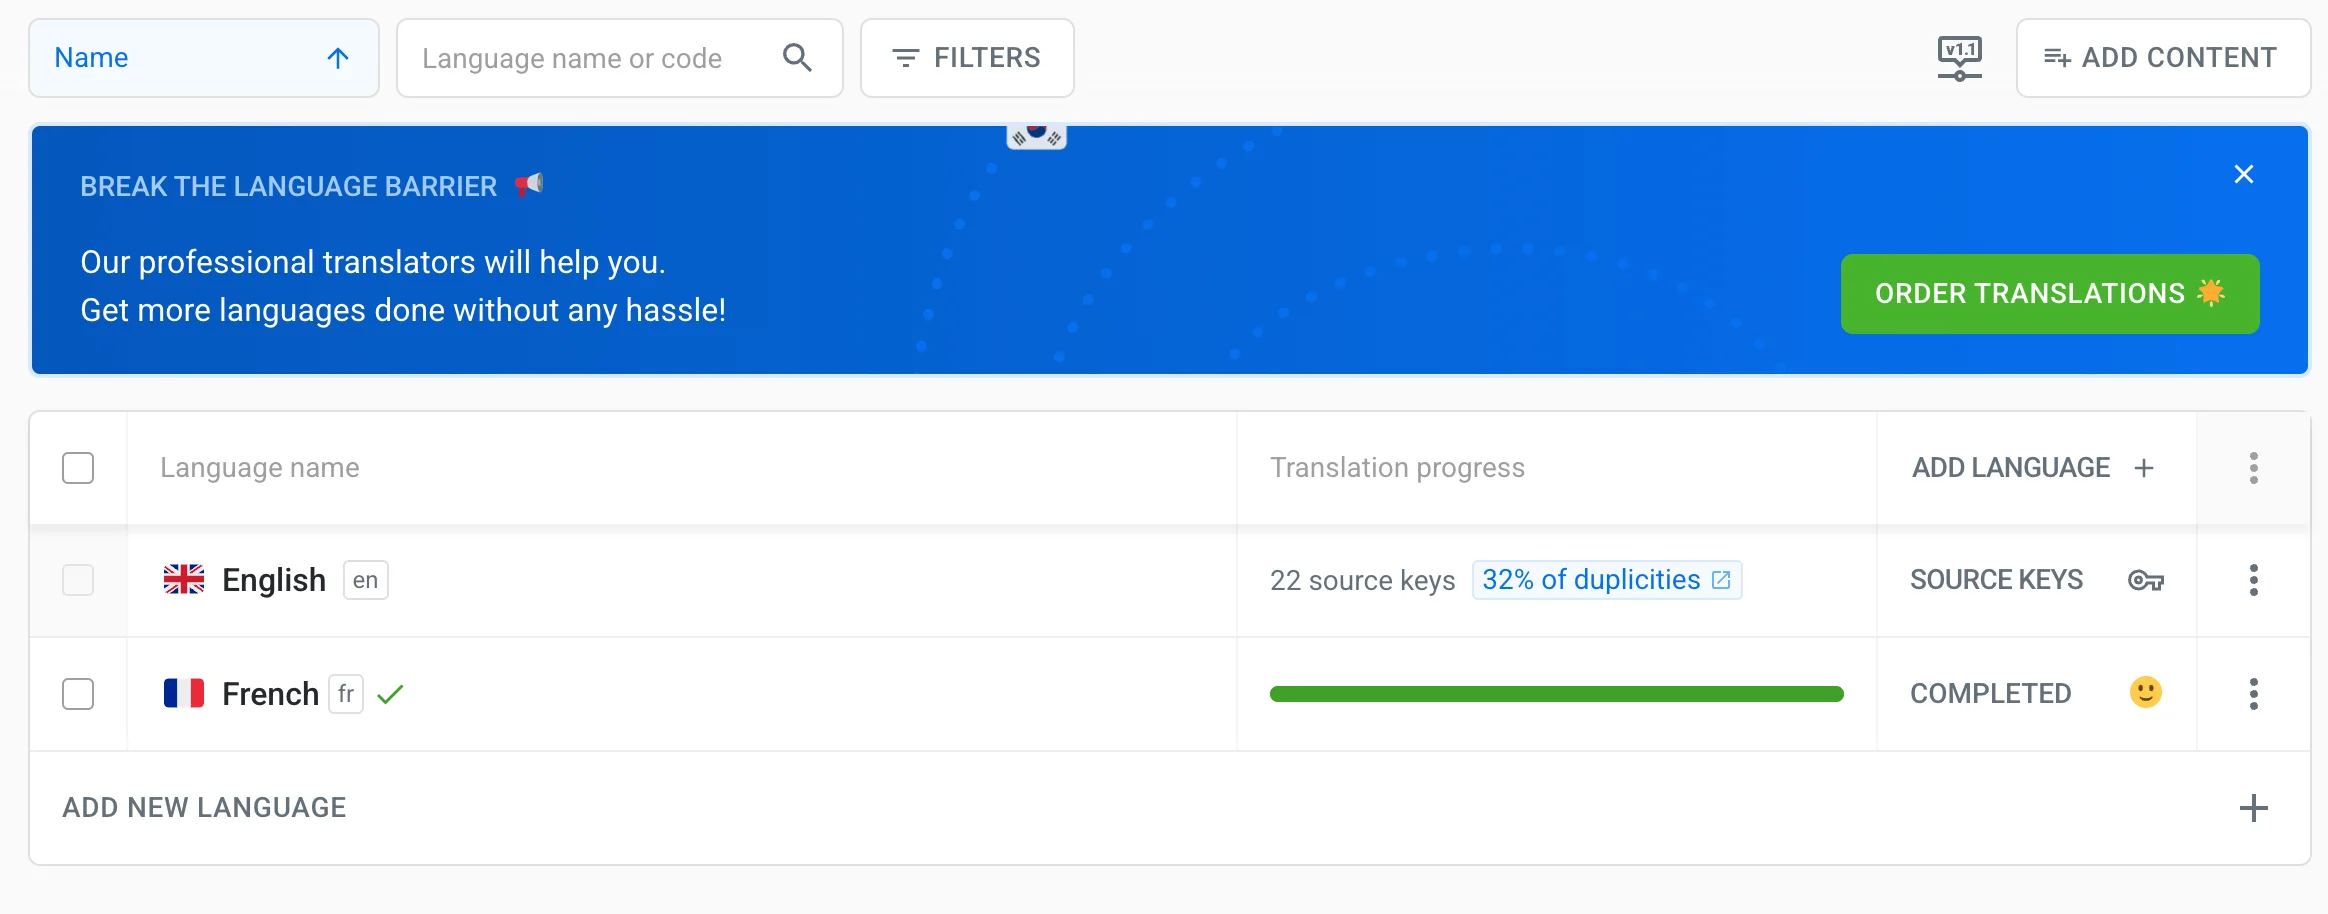The image size is (2328, 914).
Task: Click the megaphone icon in banner
Action: [529, 185]
